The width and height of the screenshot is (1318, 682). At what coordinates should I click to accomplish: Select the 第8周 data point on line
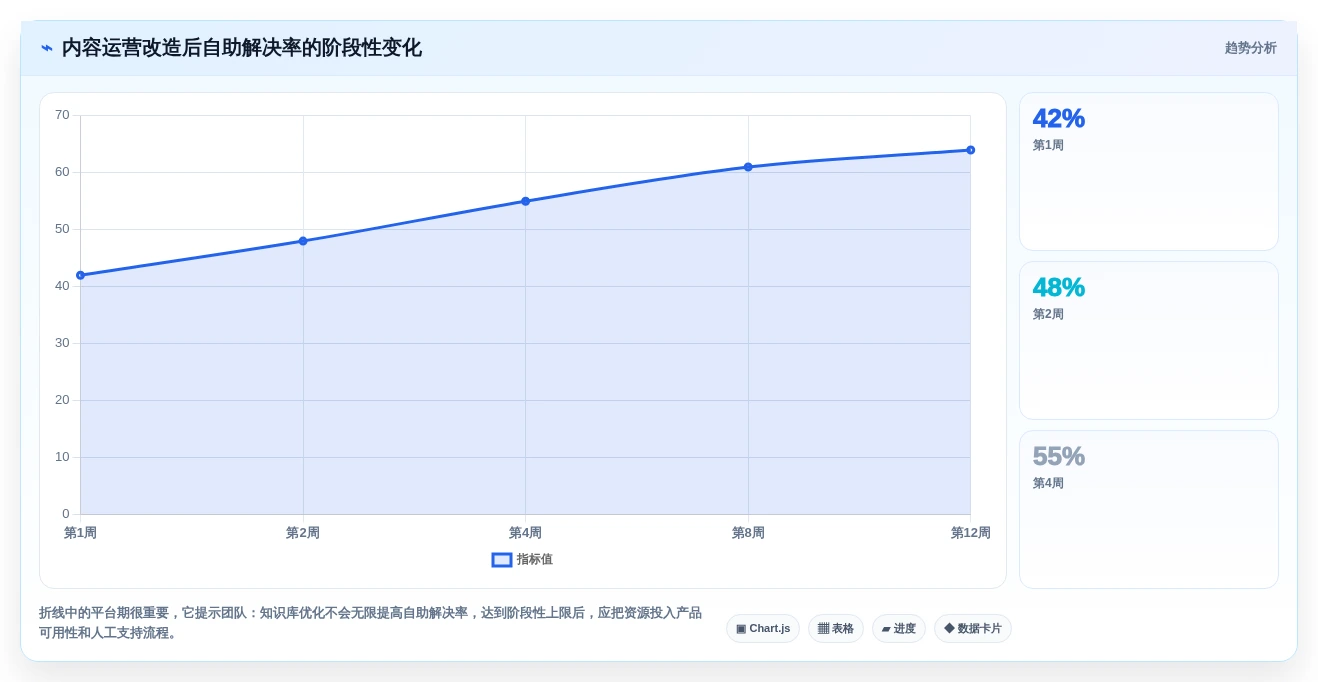748,167
